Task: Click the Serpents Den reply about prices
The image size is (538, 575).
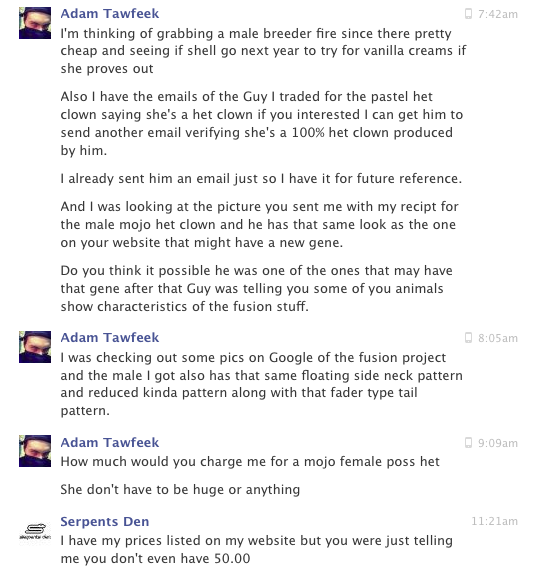Action: point(256,549)
